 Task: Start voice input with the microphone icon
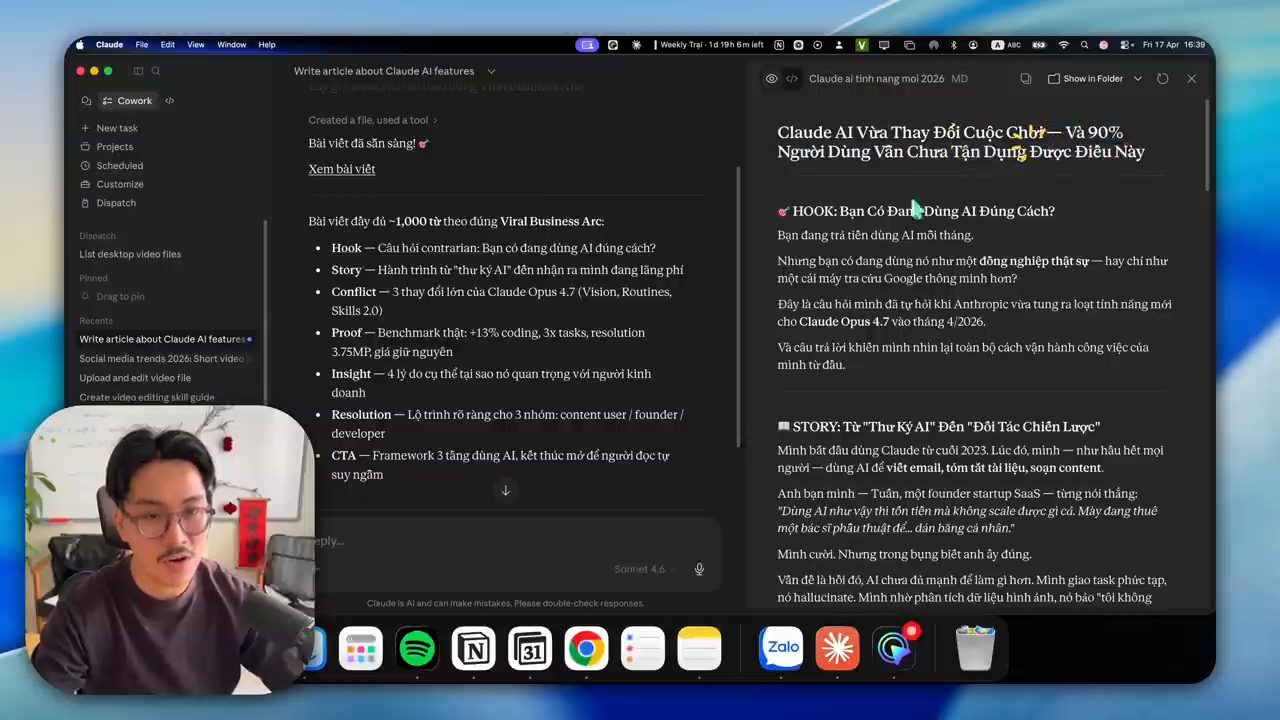pyautogui.click(x=699, y=569)
